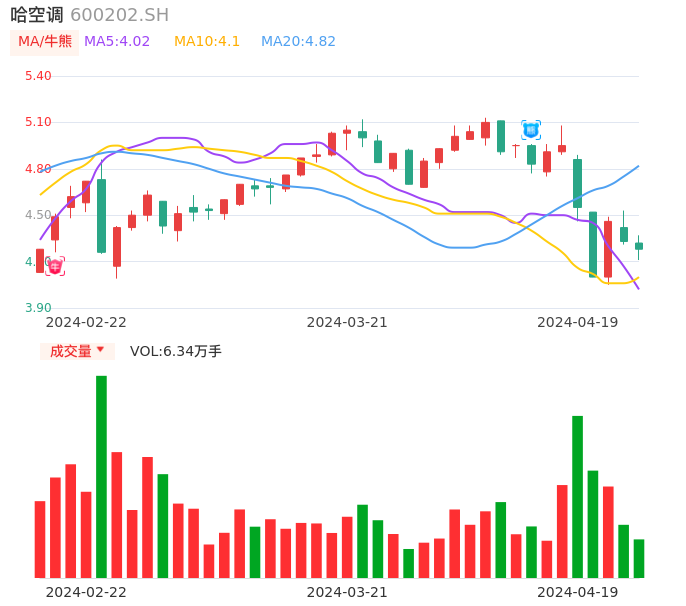
Task: Click the 哈空调 stock name
Action: tap(37, 15)
